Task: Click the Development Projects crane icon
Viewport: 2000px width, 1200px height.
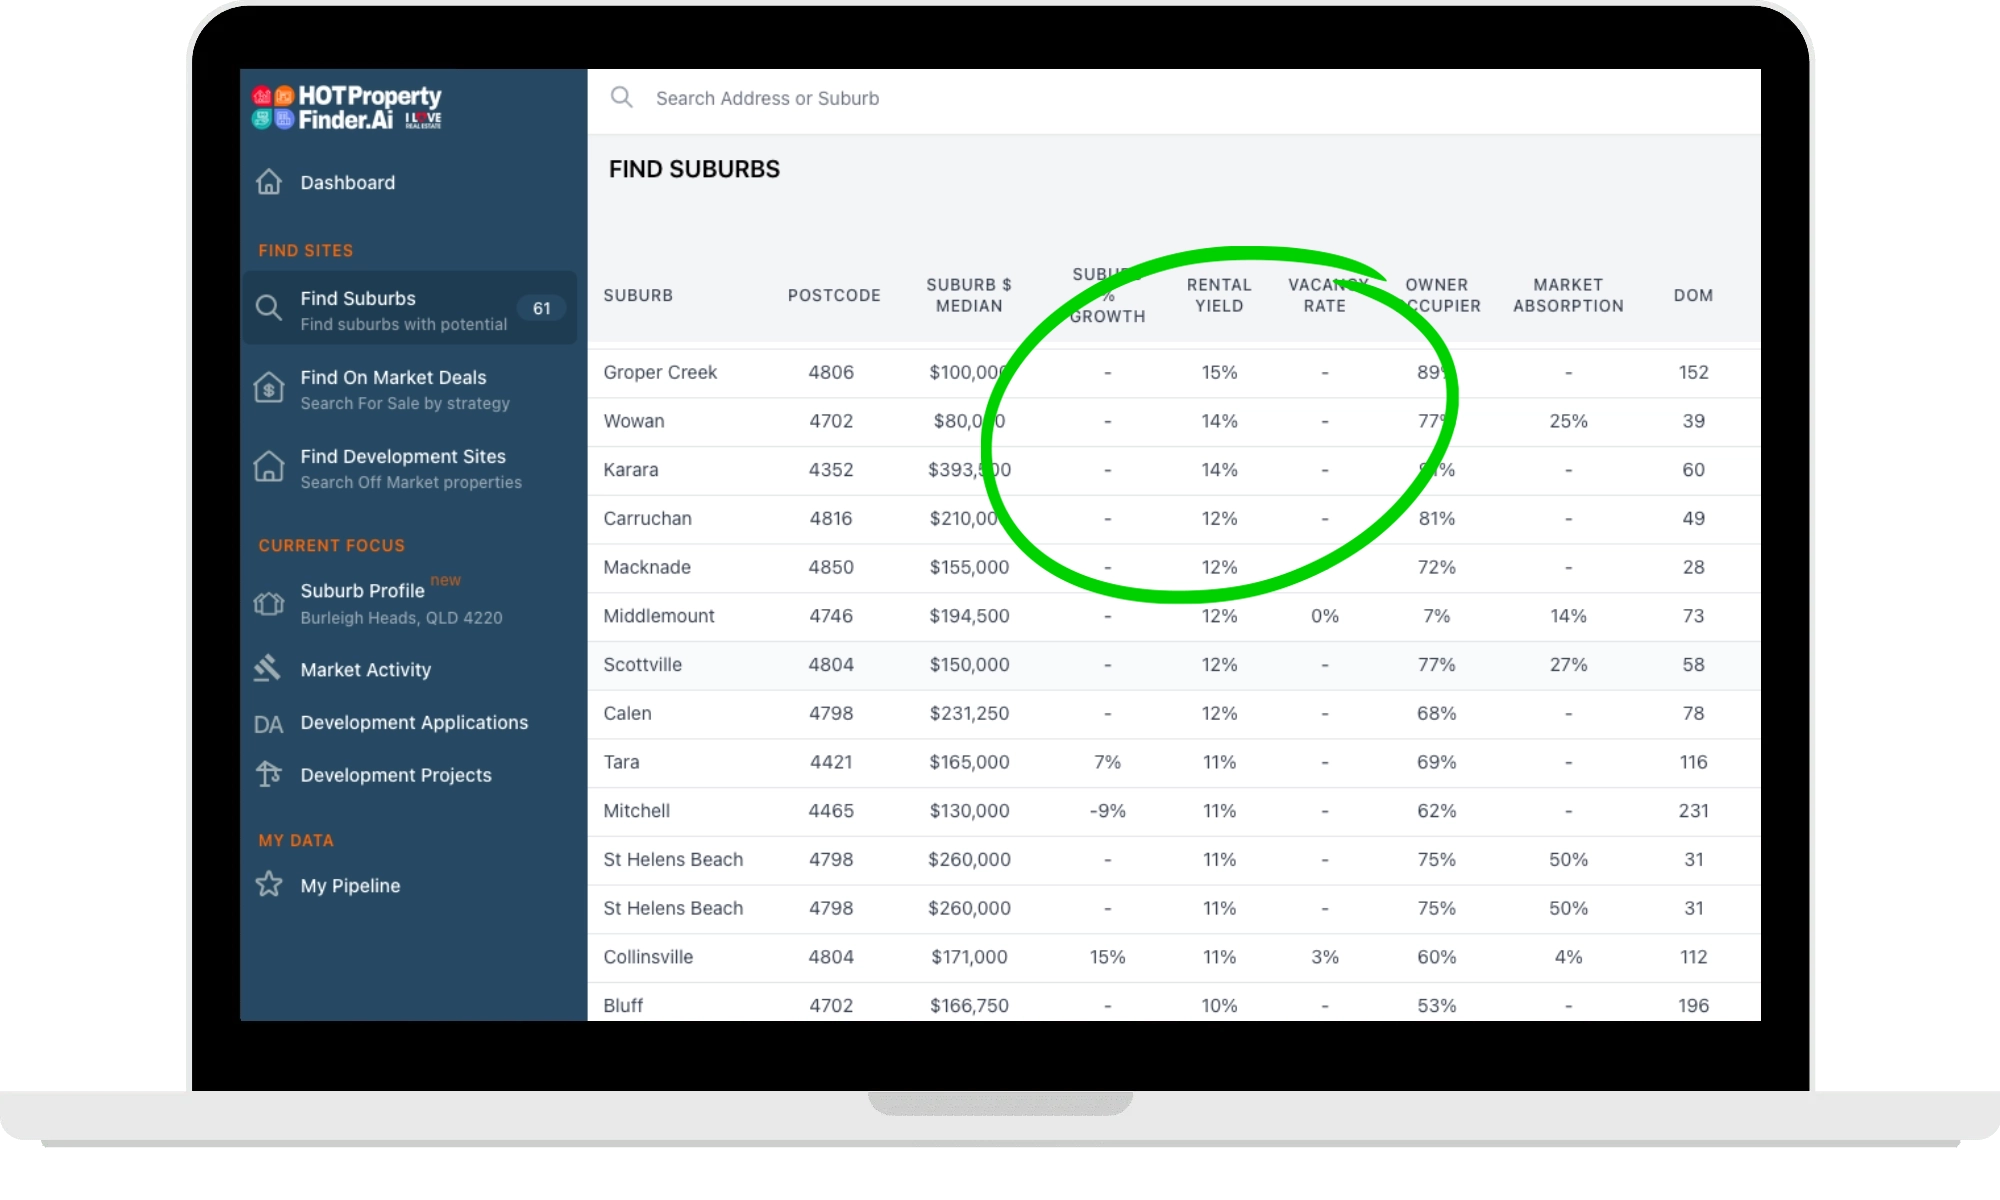Action: click(x=268, y=774)
